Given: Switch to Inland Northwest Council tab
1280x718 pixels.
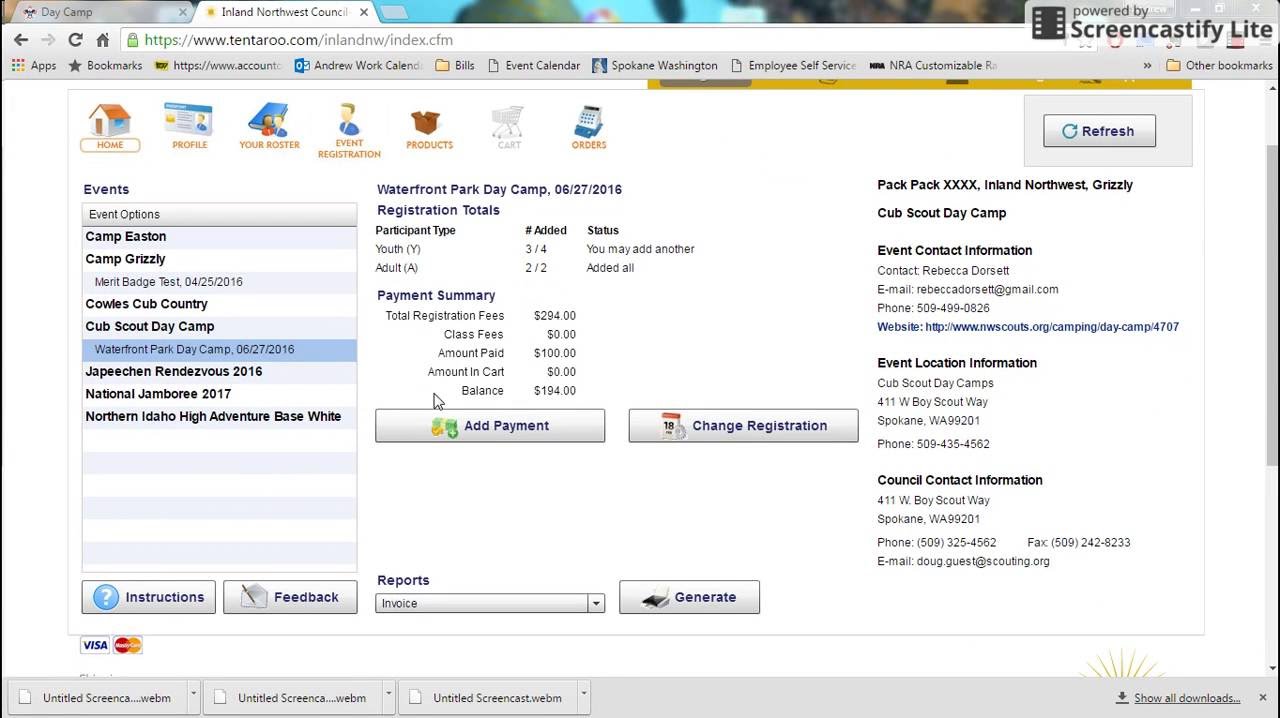Looking at the screenshot, I should click(x=285, y=13).
